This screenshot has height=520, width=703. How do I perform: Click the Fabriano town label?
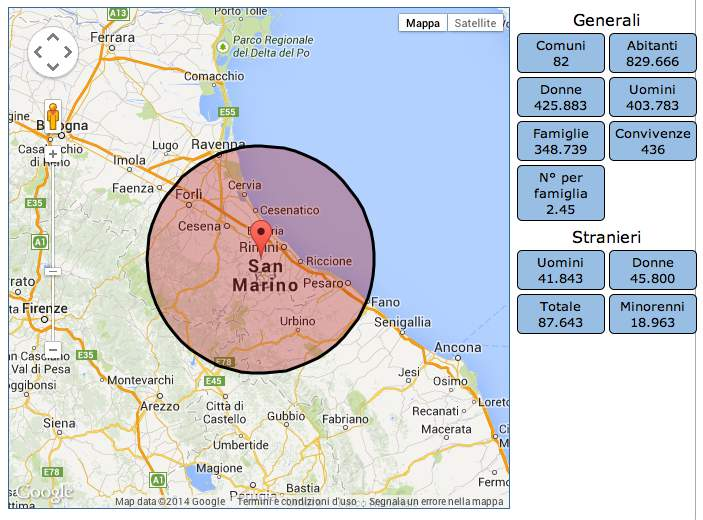pyautogui.click(x=345, y=419)
